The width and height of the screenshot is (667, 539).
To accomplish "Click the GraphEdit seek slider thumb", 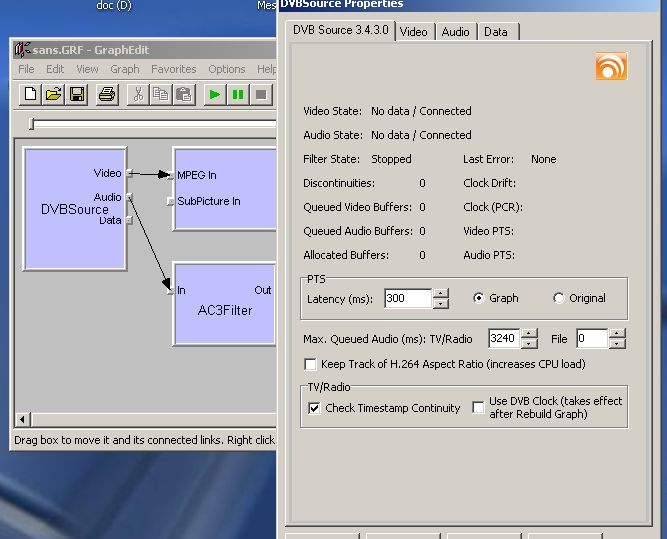I will [x=31, y=124].
